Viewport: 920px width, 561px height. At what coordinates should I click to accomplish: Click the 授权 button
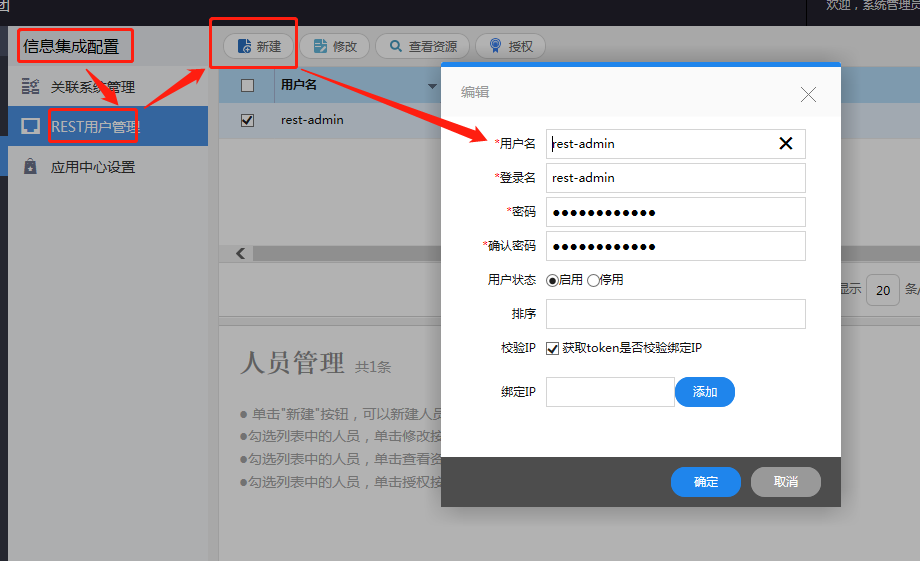click(510, 46)
